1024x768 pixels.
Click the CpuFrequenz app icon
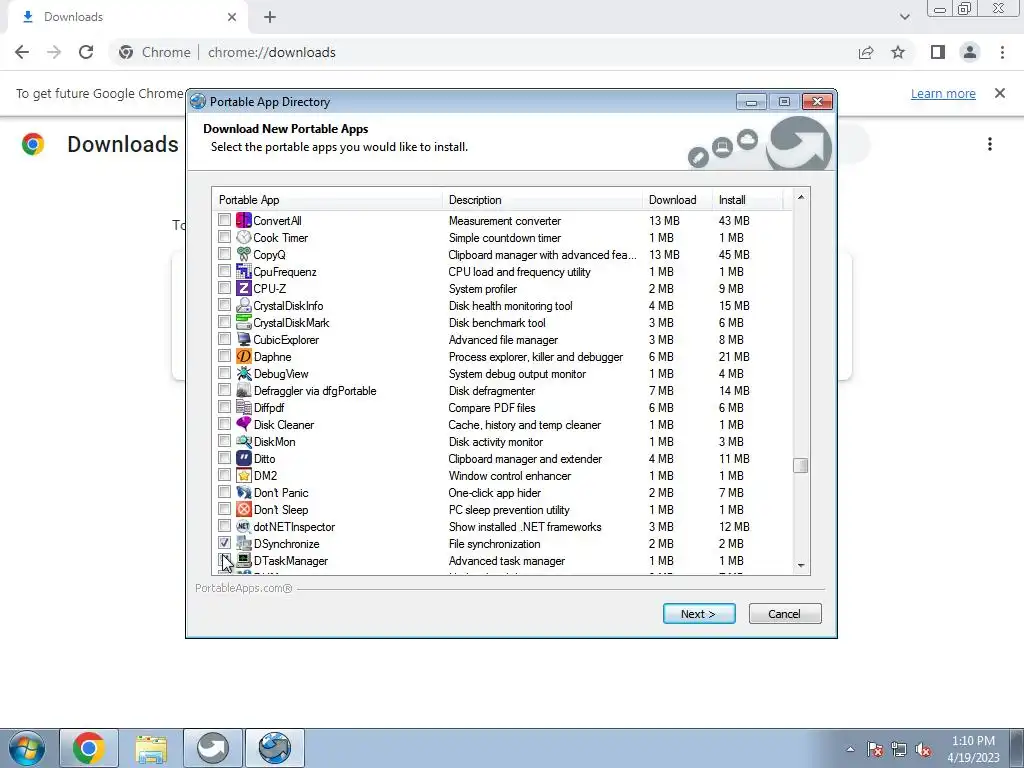244,271
